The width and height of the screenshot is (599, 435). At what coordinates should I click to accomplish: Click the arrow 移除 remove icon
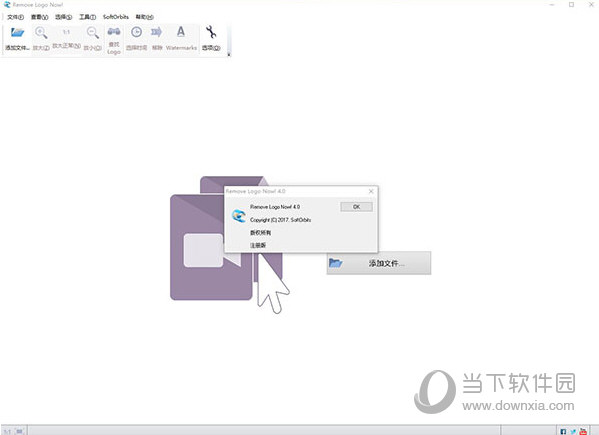[x=157, y=32]
